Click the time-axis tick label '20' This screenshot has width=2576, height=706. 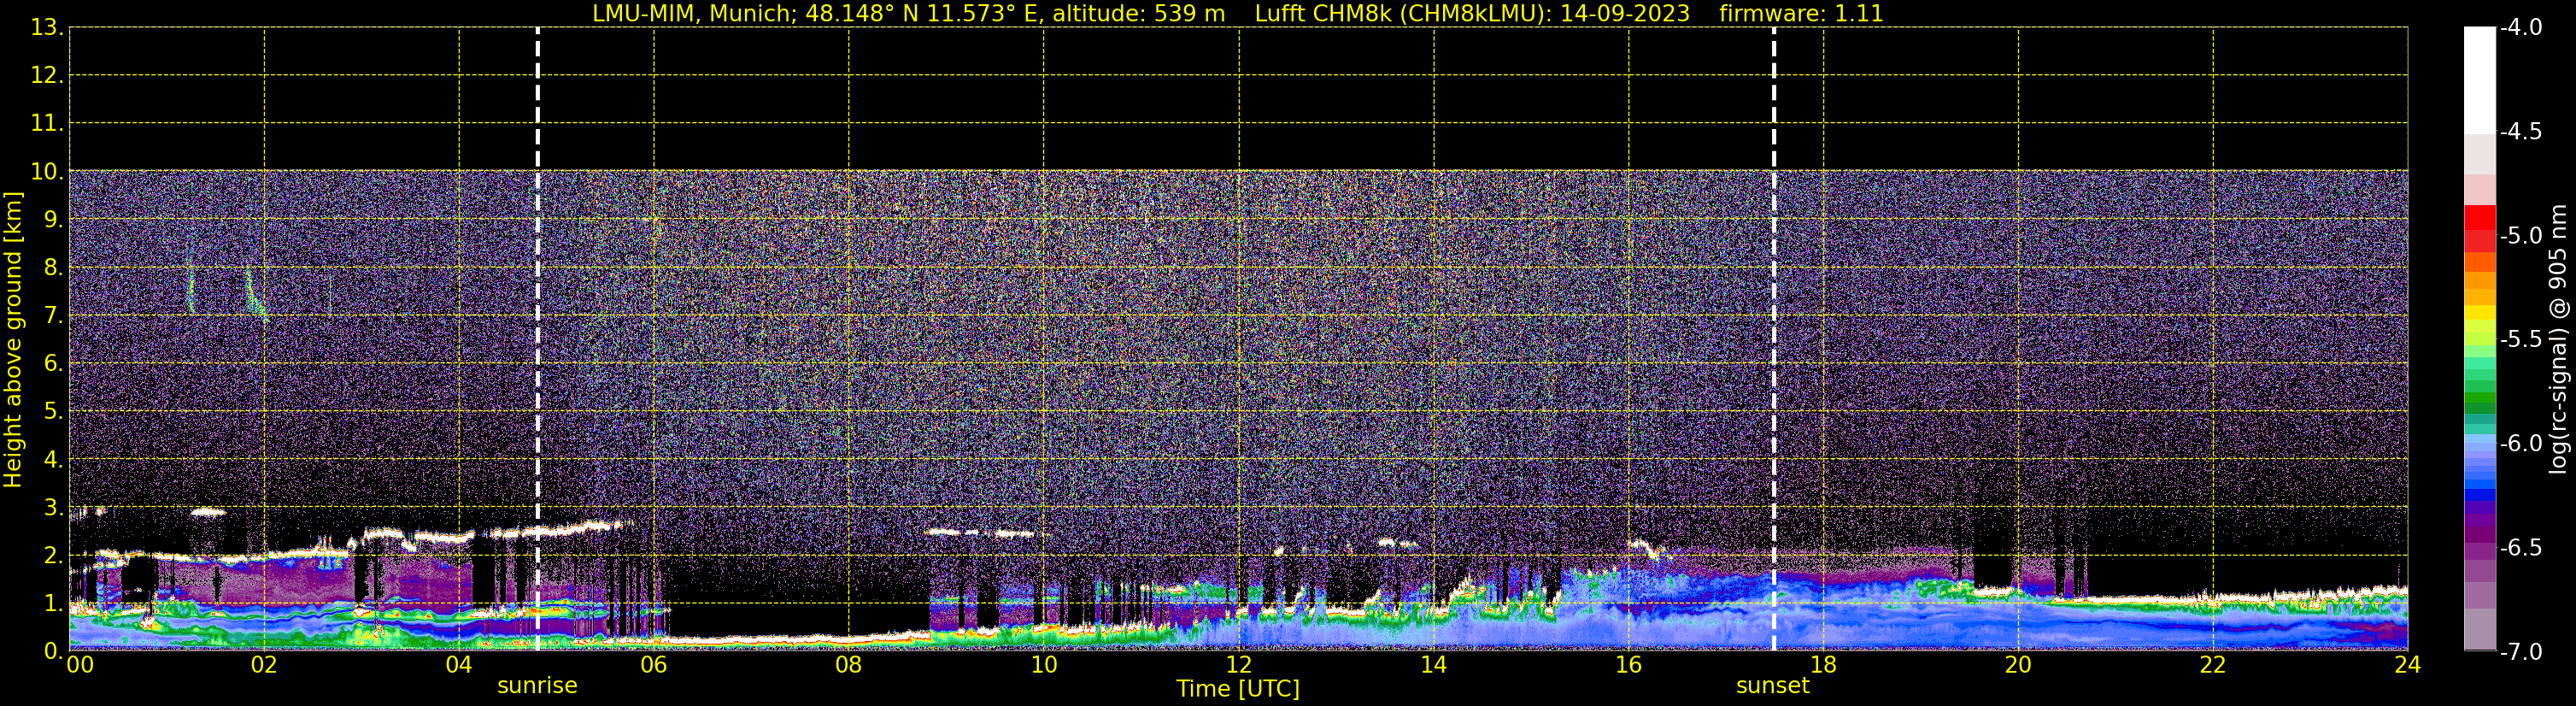[2018, 665]
